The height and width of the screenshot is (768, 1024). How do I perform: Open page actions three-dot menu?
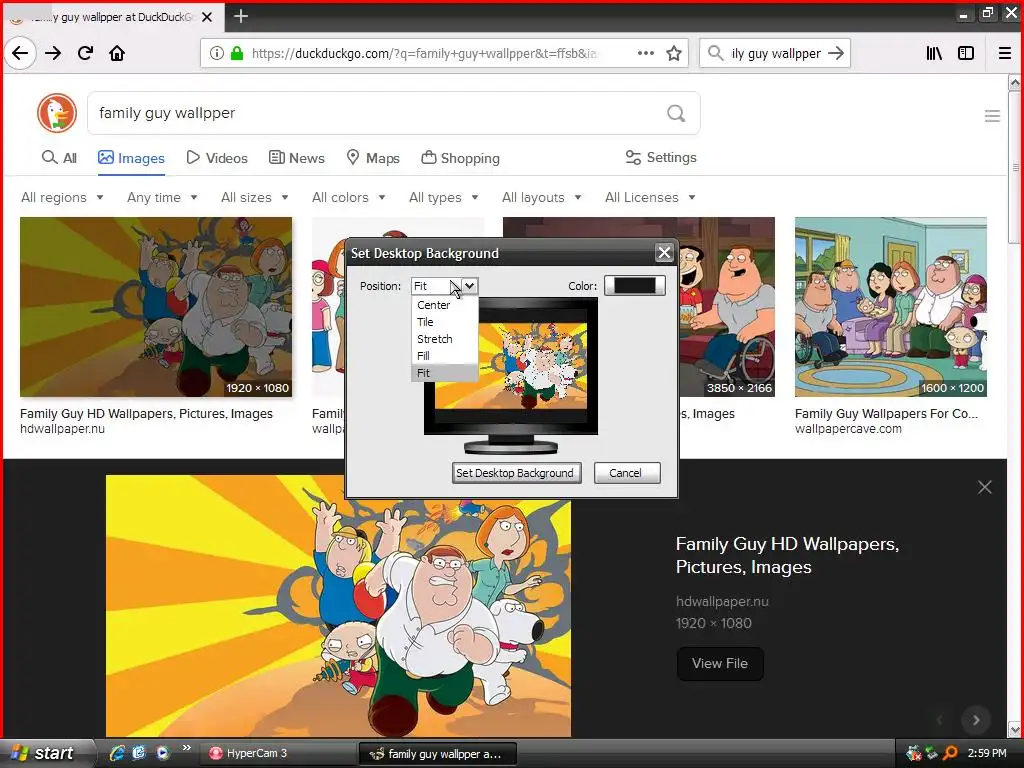tap(646, 53)
